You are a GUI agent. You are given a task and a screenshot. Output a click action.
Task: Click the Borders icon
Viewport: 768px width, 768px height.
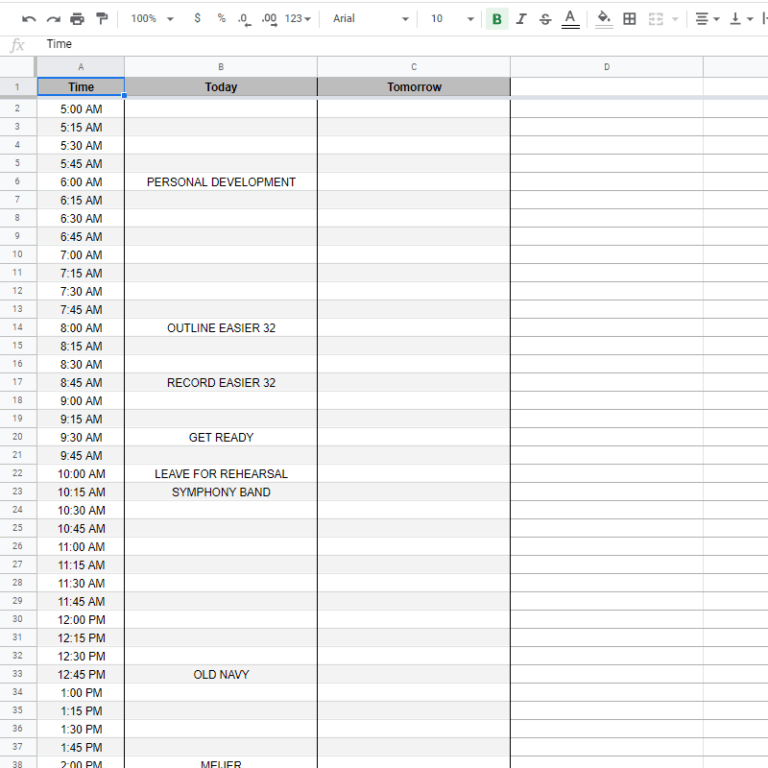629,19
